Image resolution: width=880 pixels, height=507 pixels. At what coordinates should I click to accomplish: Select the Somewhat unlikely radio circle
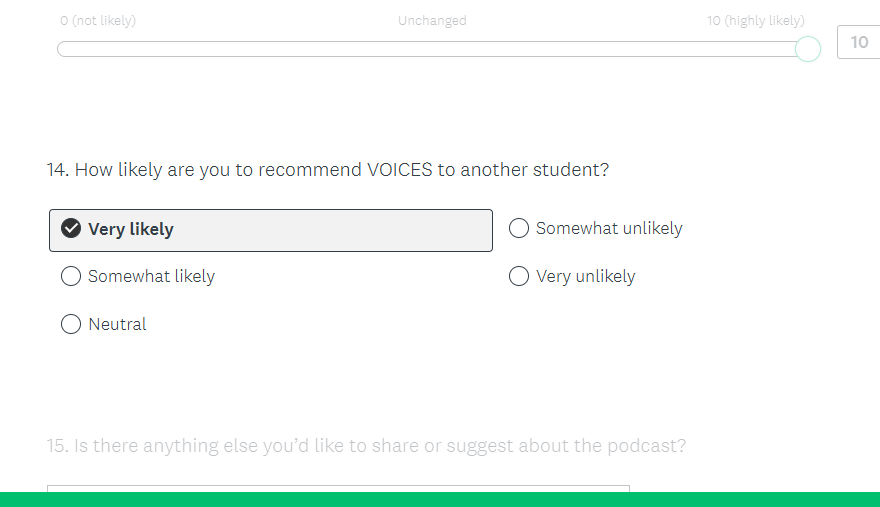tap(519, 229)
